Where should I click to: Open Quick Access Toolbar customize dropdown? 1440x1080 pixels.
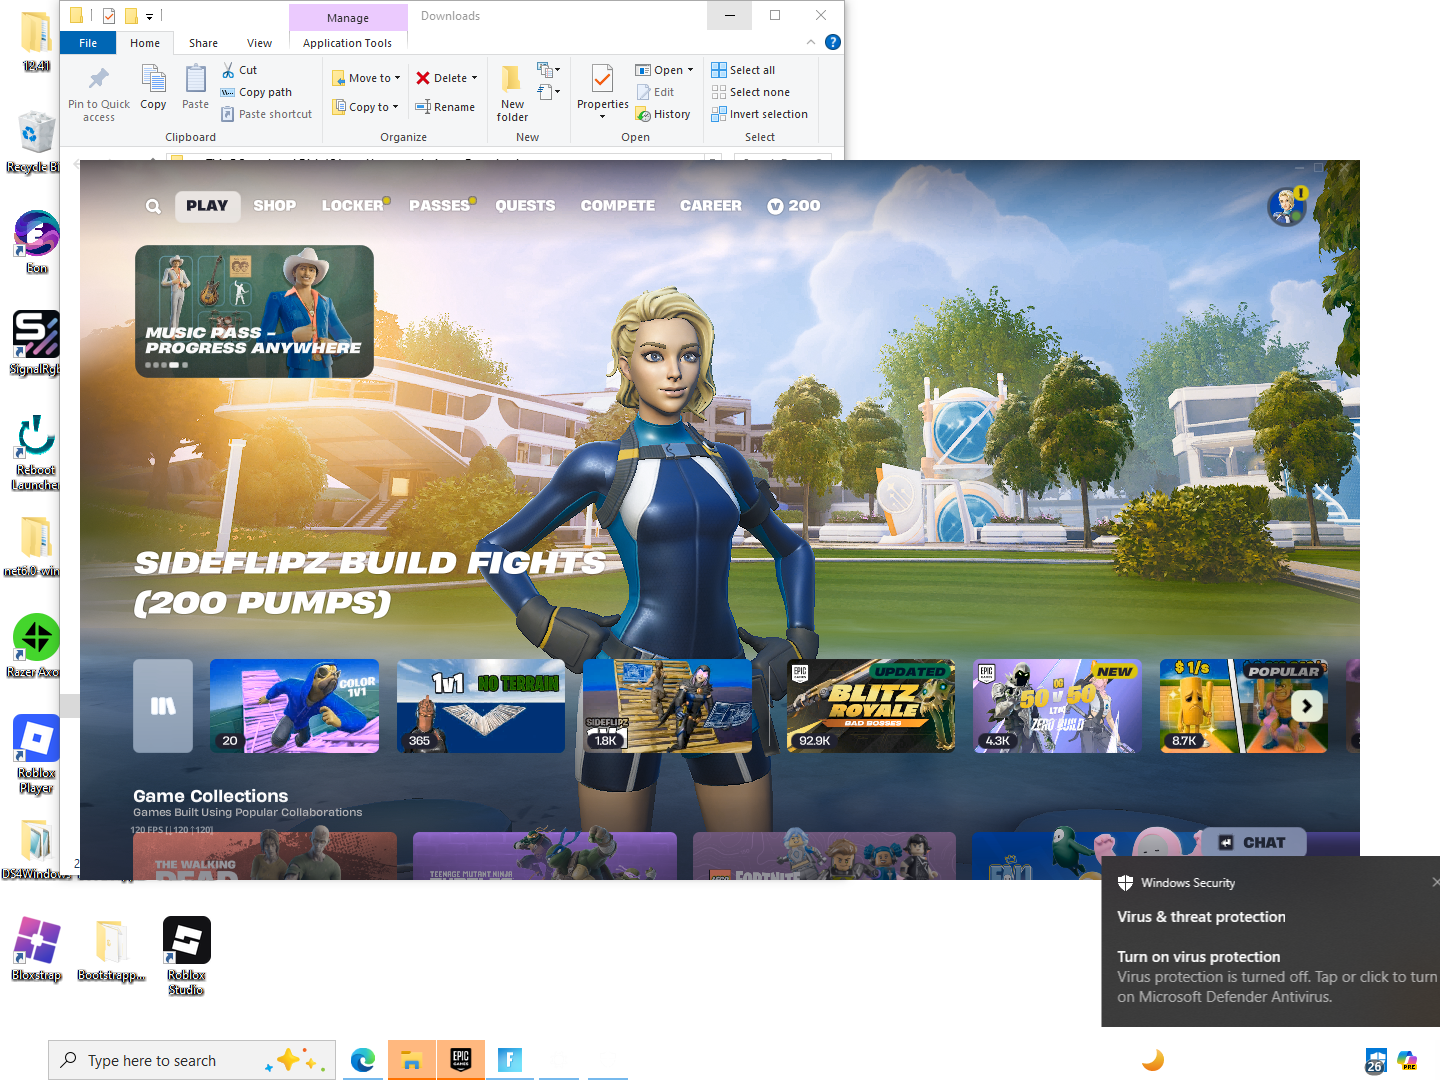pyautogui.click(x=150, y=16)
